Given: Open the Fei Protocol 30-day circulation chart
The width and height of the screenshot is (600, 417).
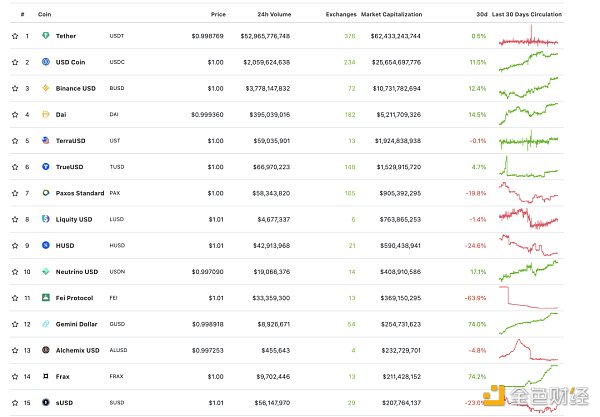Looking at the screenshot, I should (x=527, y=297).
